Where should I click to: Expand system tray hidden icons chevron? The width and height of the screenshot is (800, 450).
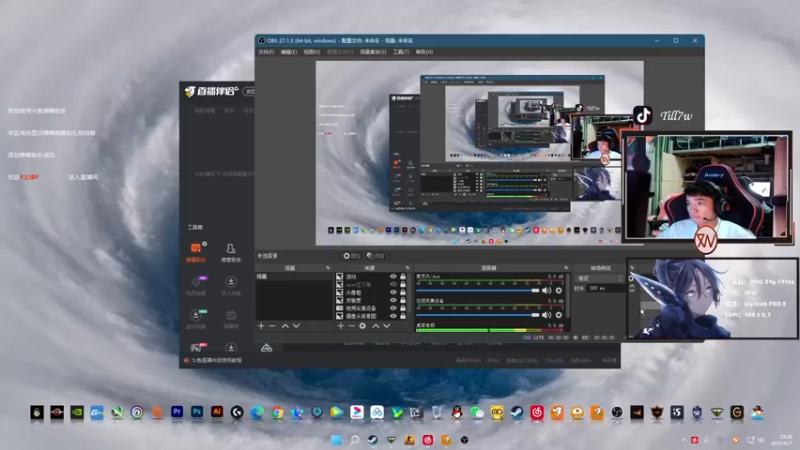(x=684, y=440)
